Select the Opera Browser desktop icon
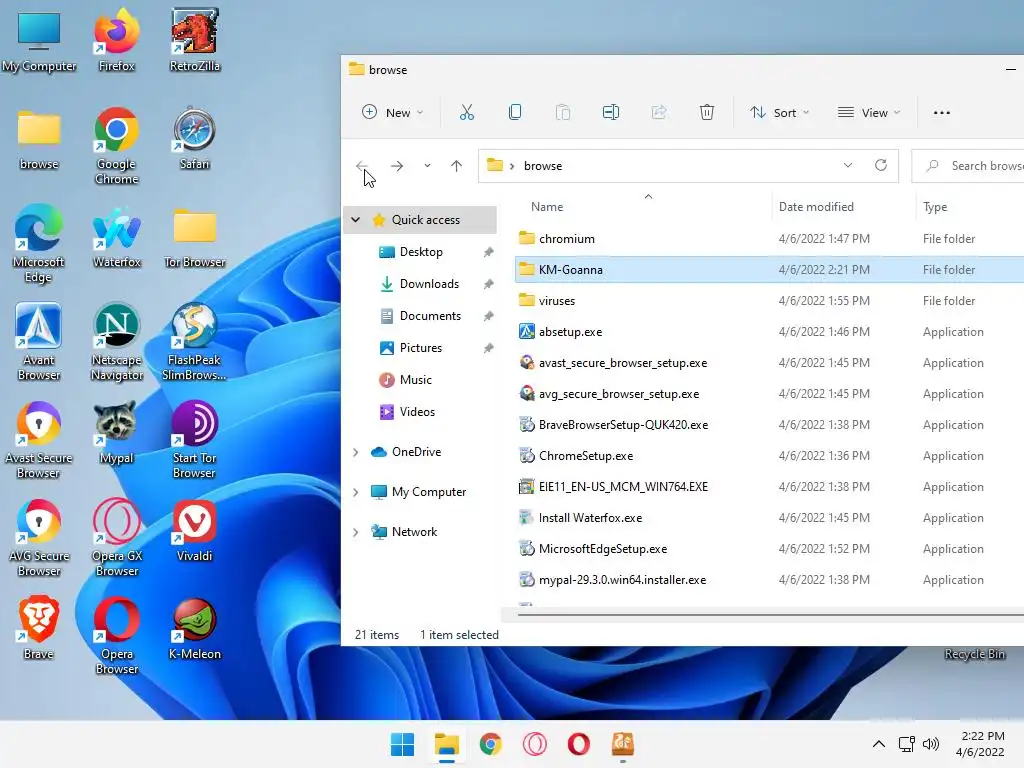This screenshot has width=1024, height=768. 116,635
